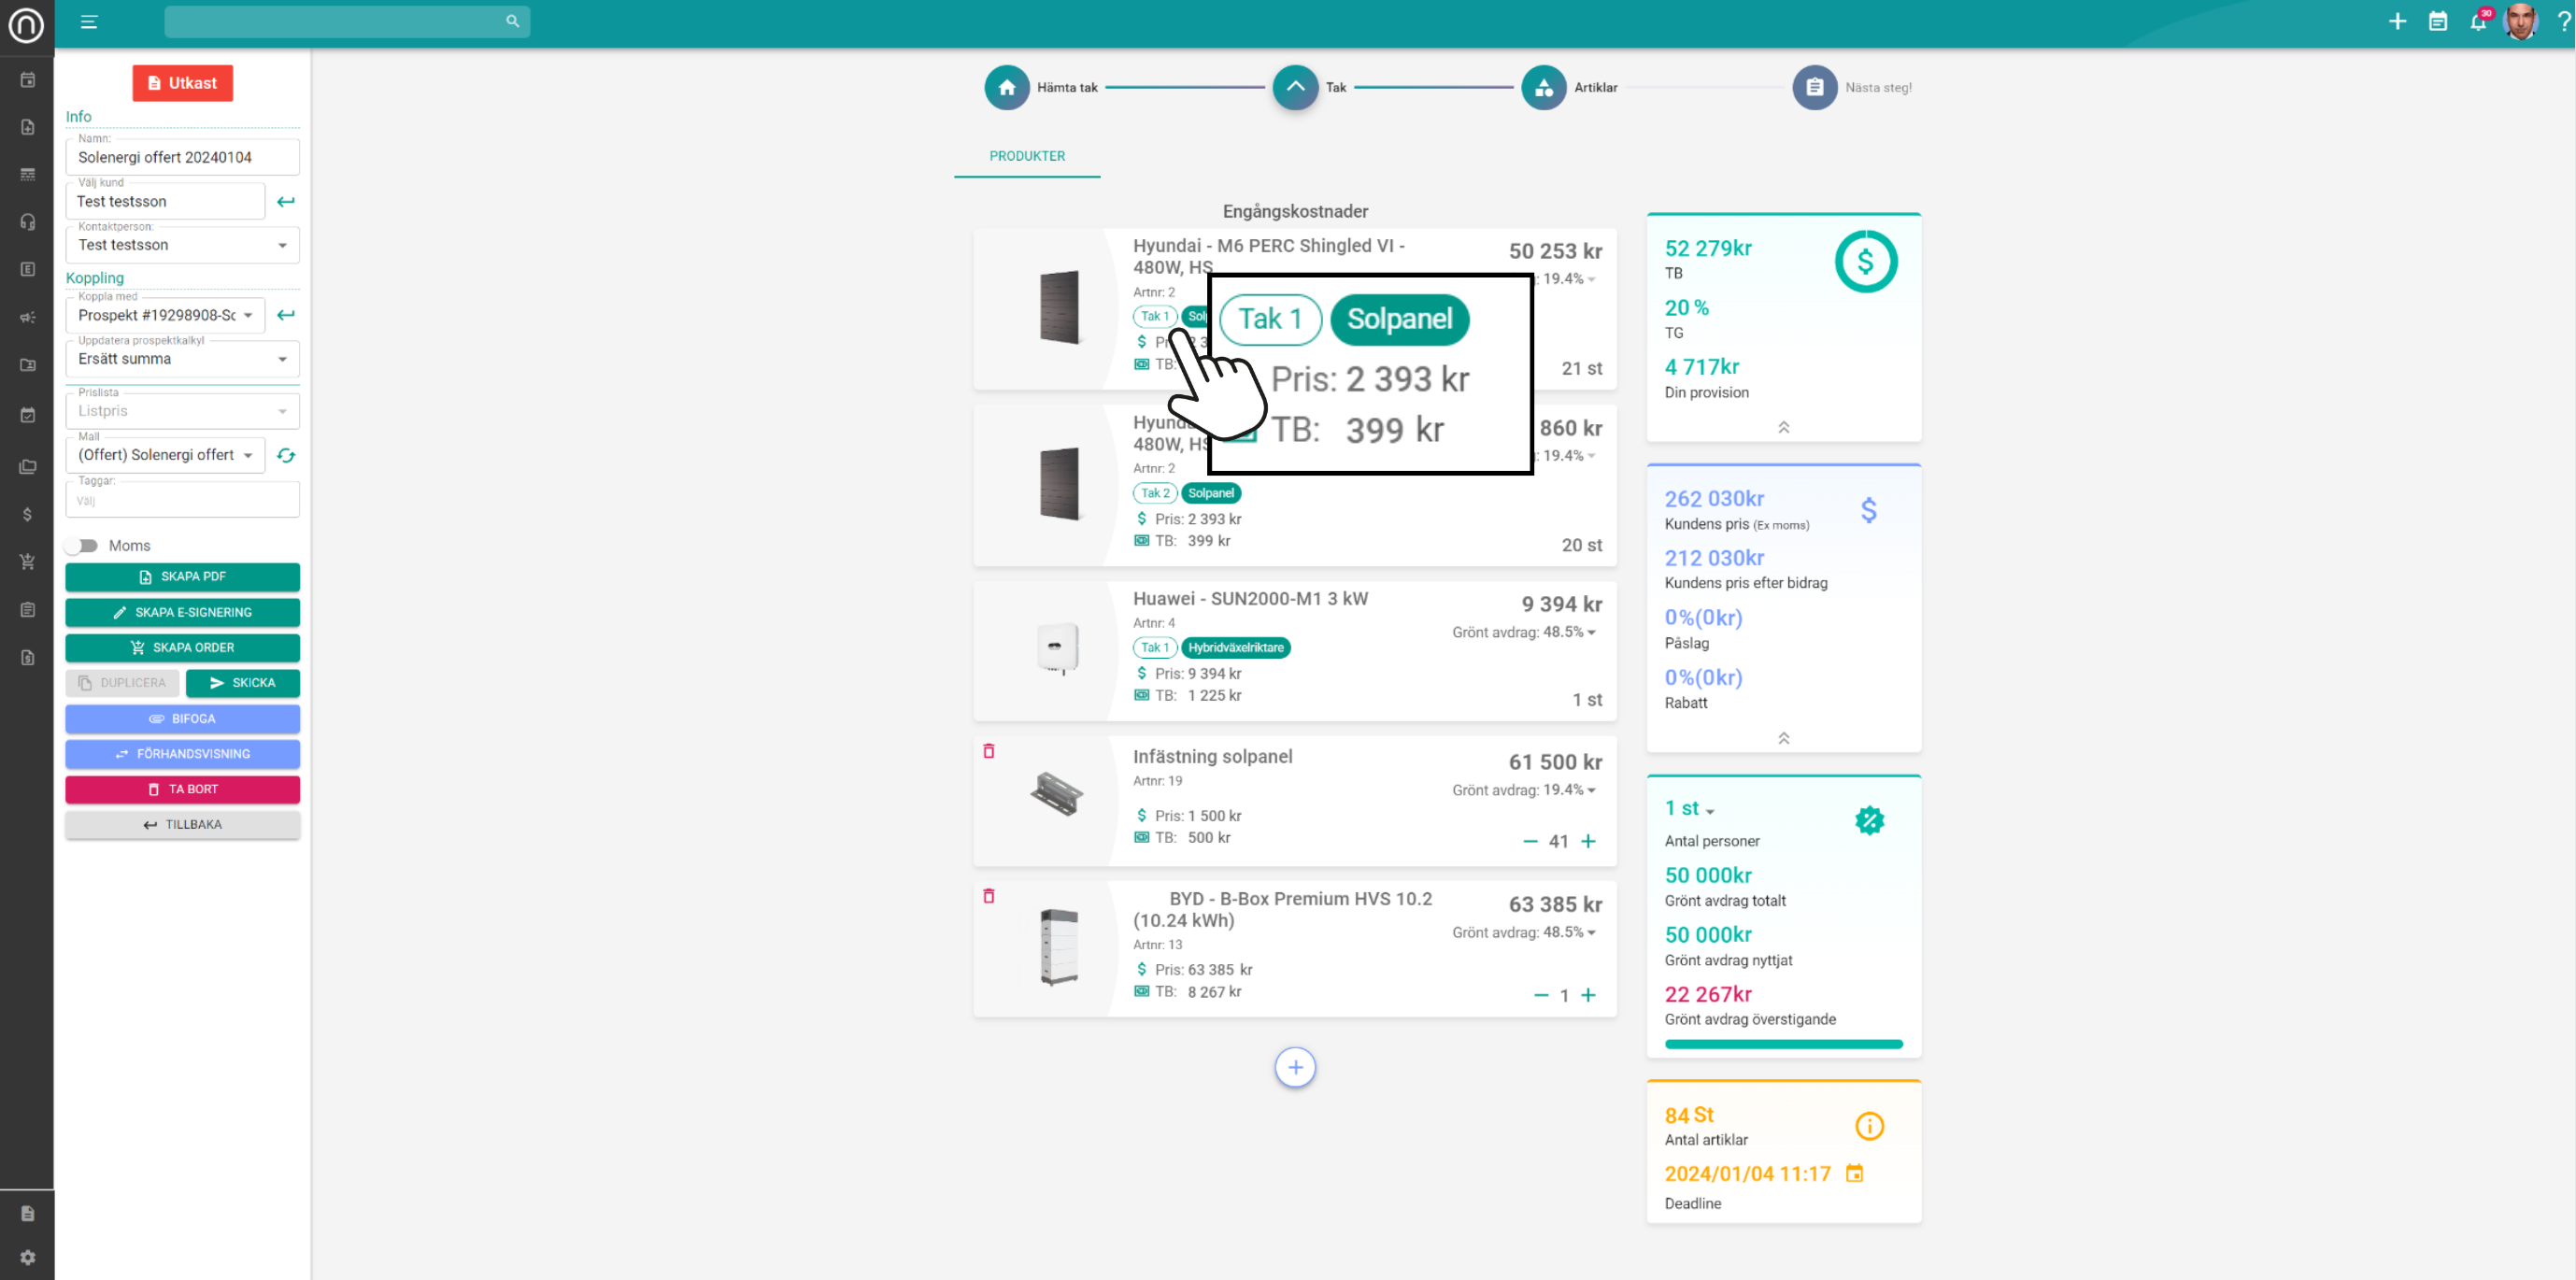
Task: Open the Uppdatera prospektkalkyl dropdown
Action: (x=183, y=359)
